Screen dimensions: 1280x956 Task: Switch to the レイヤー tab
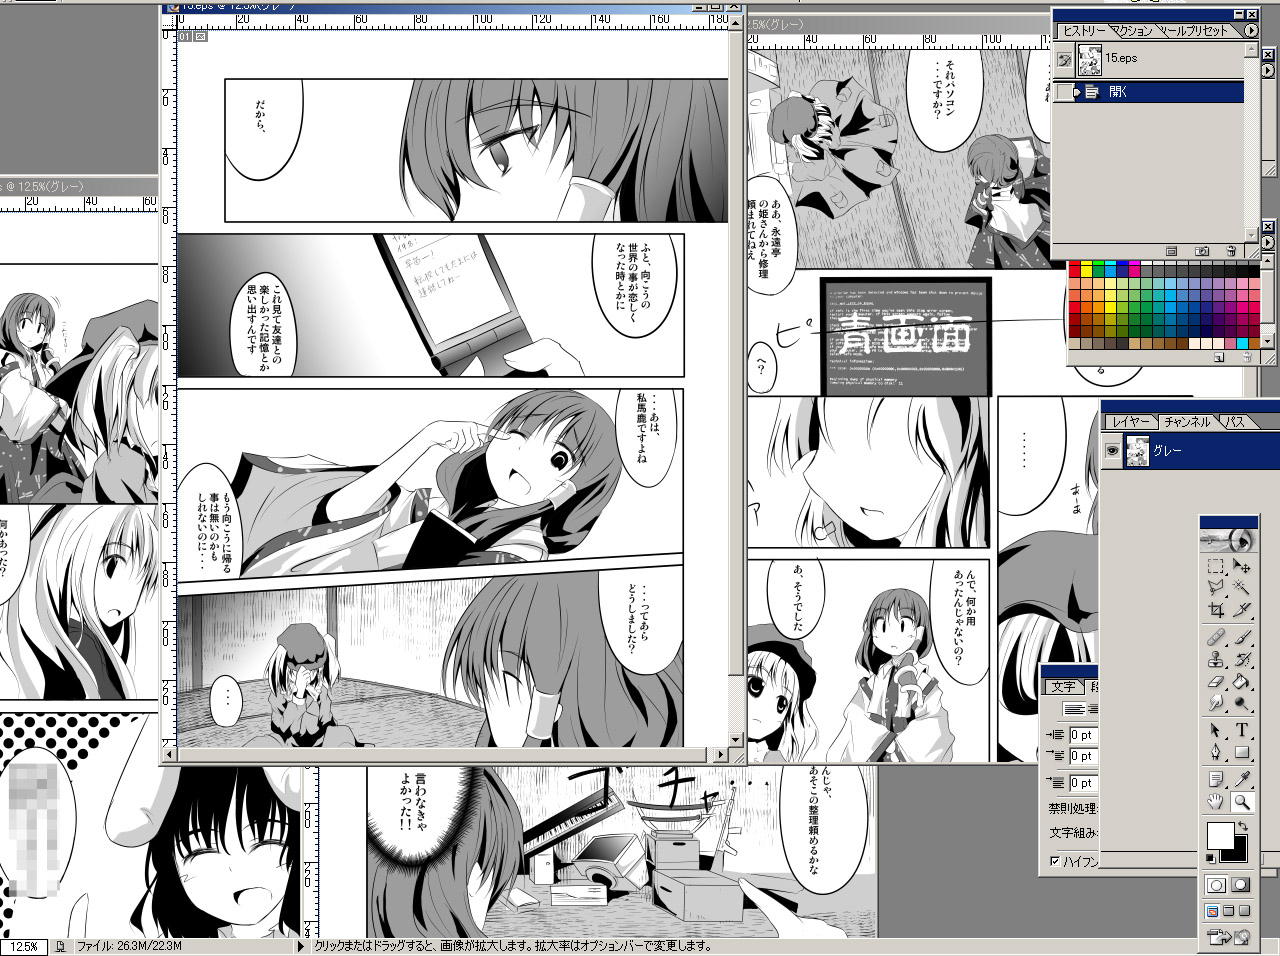[x=1130, y=422]
